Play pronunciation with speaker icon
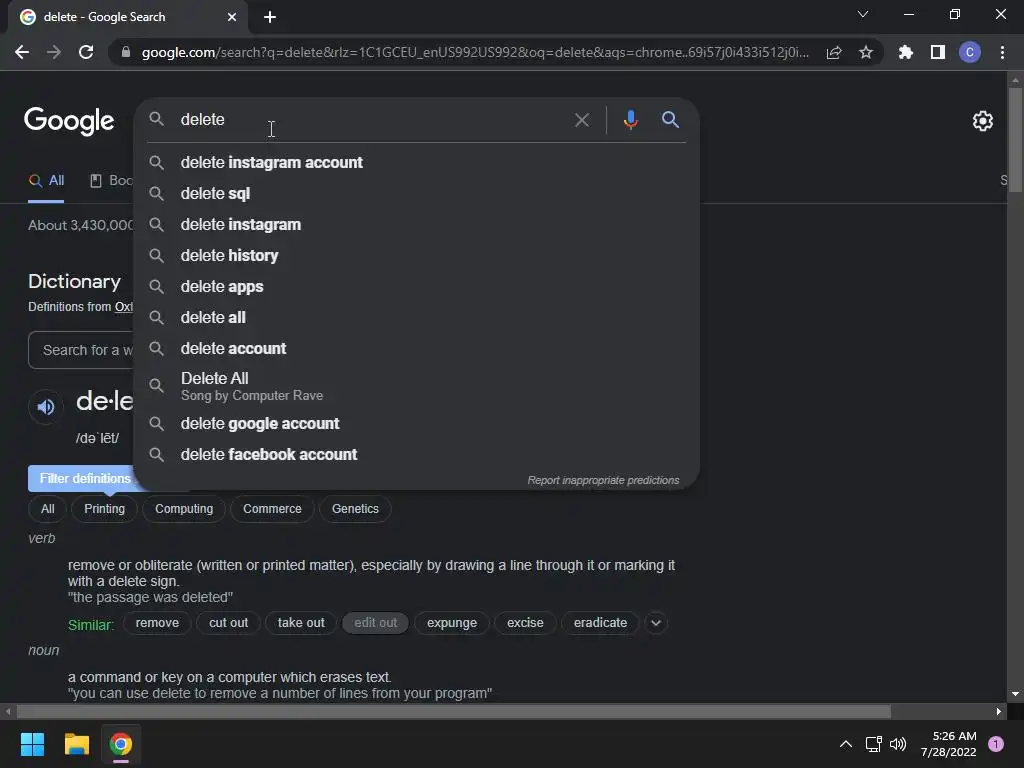The image size is (1024, 768). [46, 407]
